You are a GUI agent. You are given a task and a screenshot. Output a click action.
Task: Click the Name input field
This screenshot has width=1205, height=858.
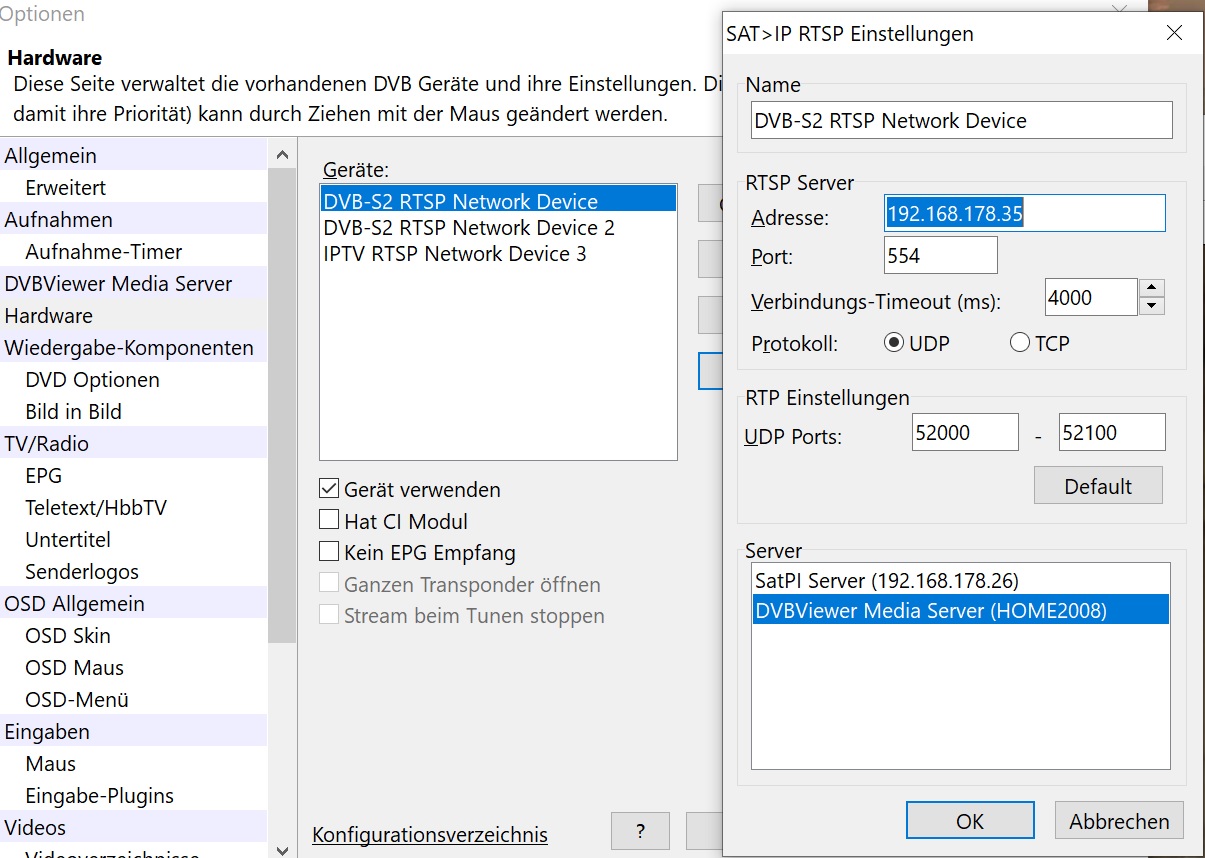[x=961, y=120]
